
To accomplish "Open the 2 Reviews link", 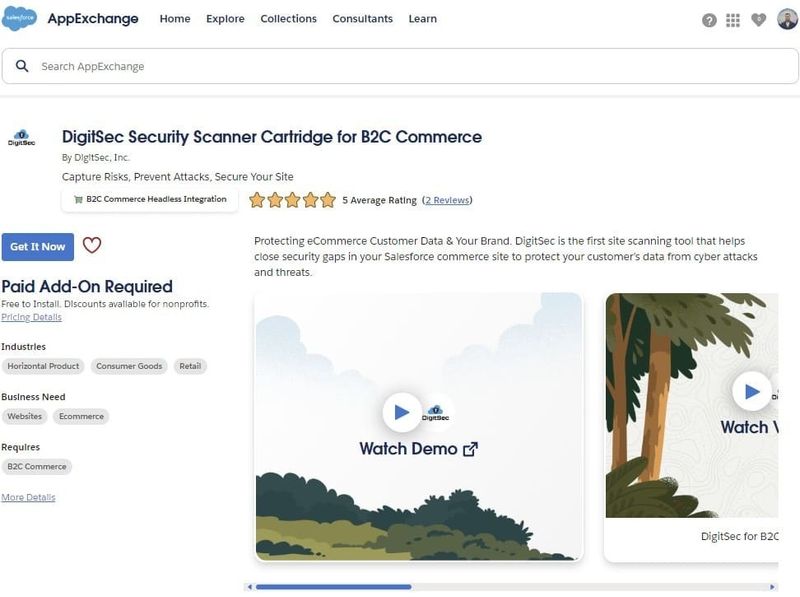I will (447, 200).
